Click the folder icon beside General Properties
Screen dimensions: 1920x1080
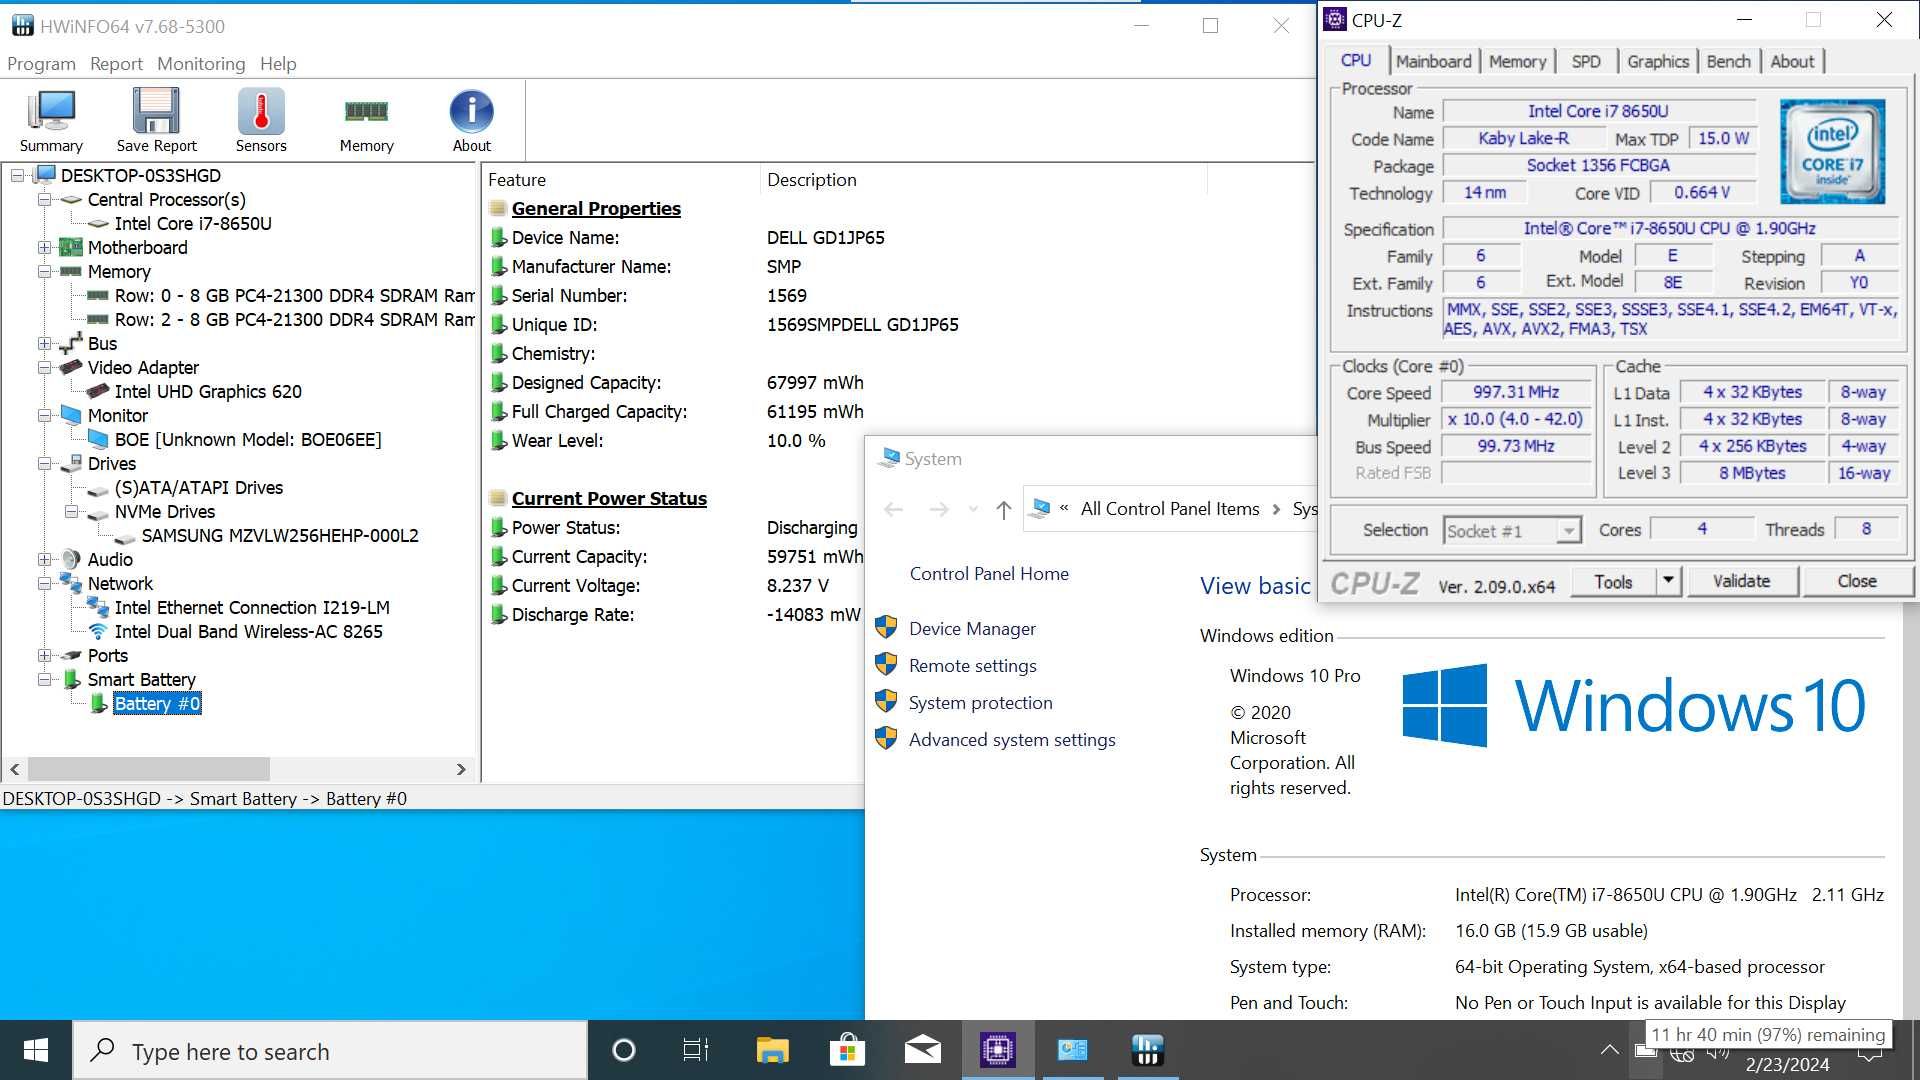(498, 208)
